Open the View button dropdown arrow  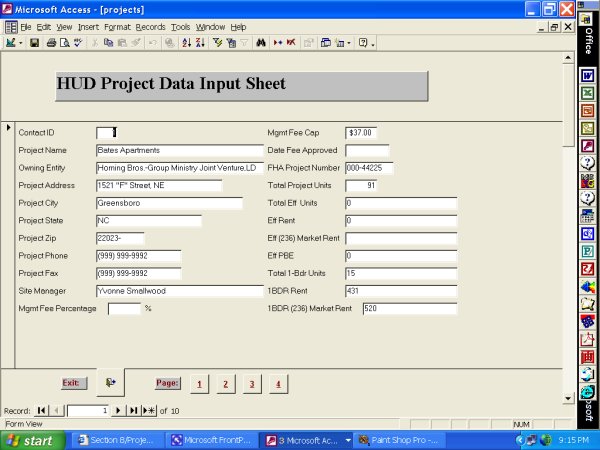20,44
